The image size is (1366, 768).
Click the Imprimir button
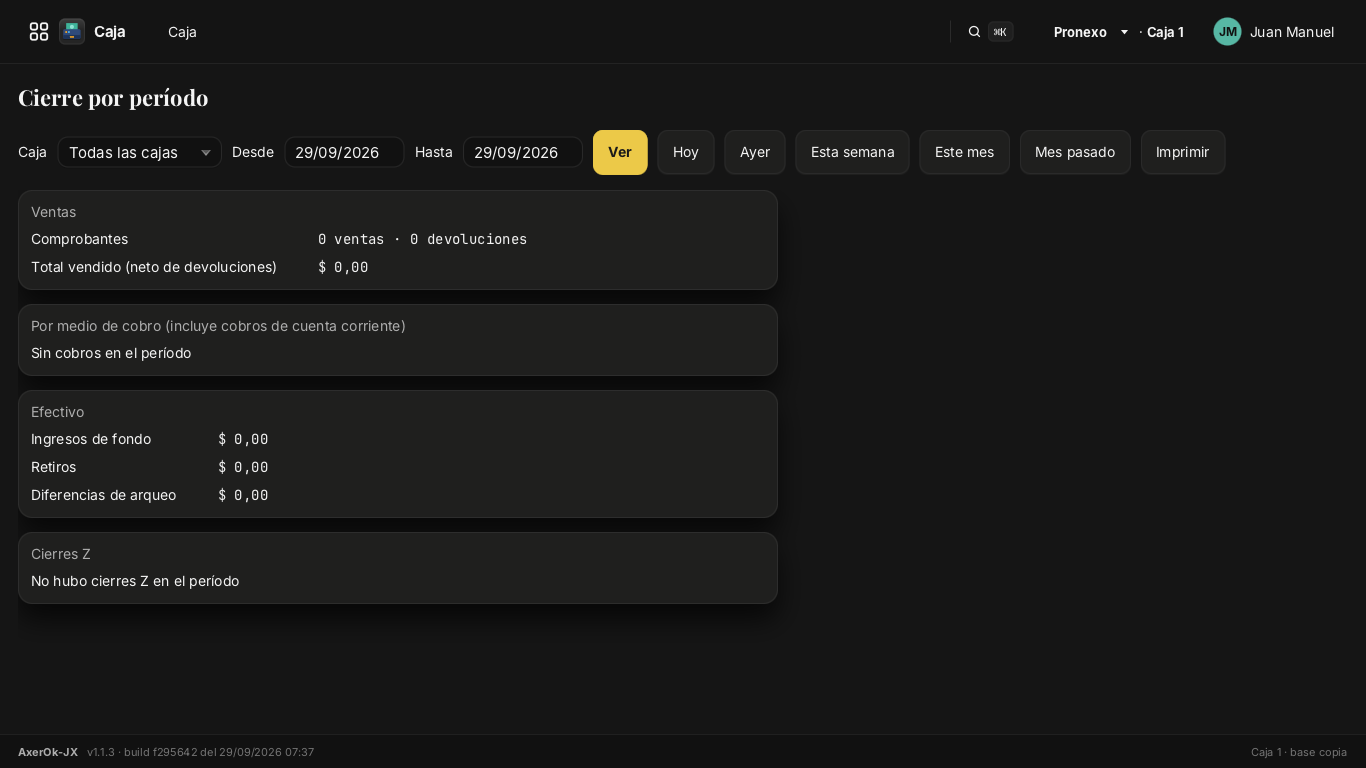click(x=1183, y=152)
